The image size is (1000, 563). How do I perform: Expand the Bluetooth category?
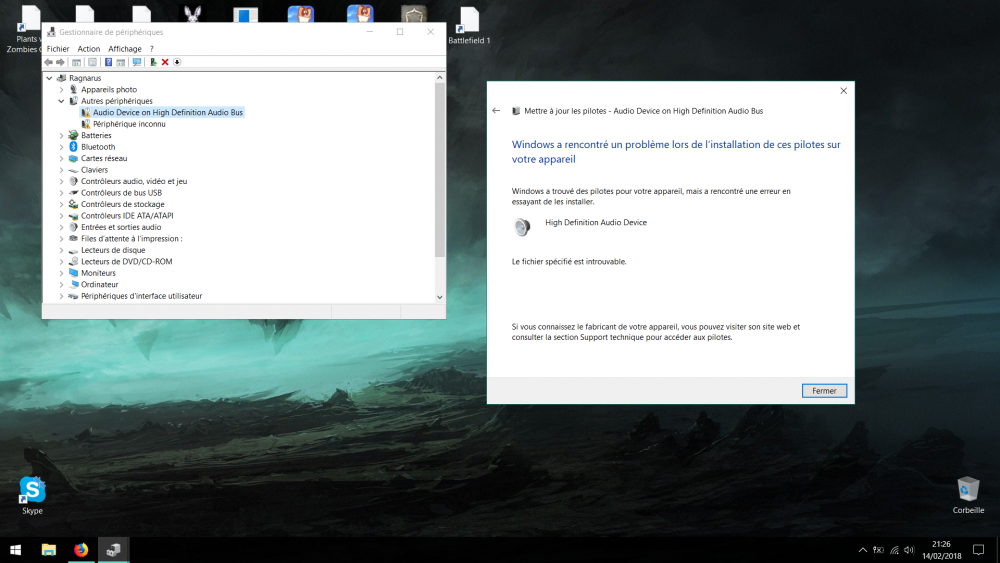[61, 147]
